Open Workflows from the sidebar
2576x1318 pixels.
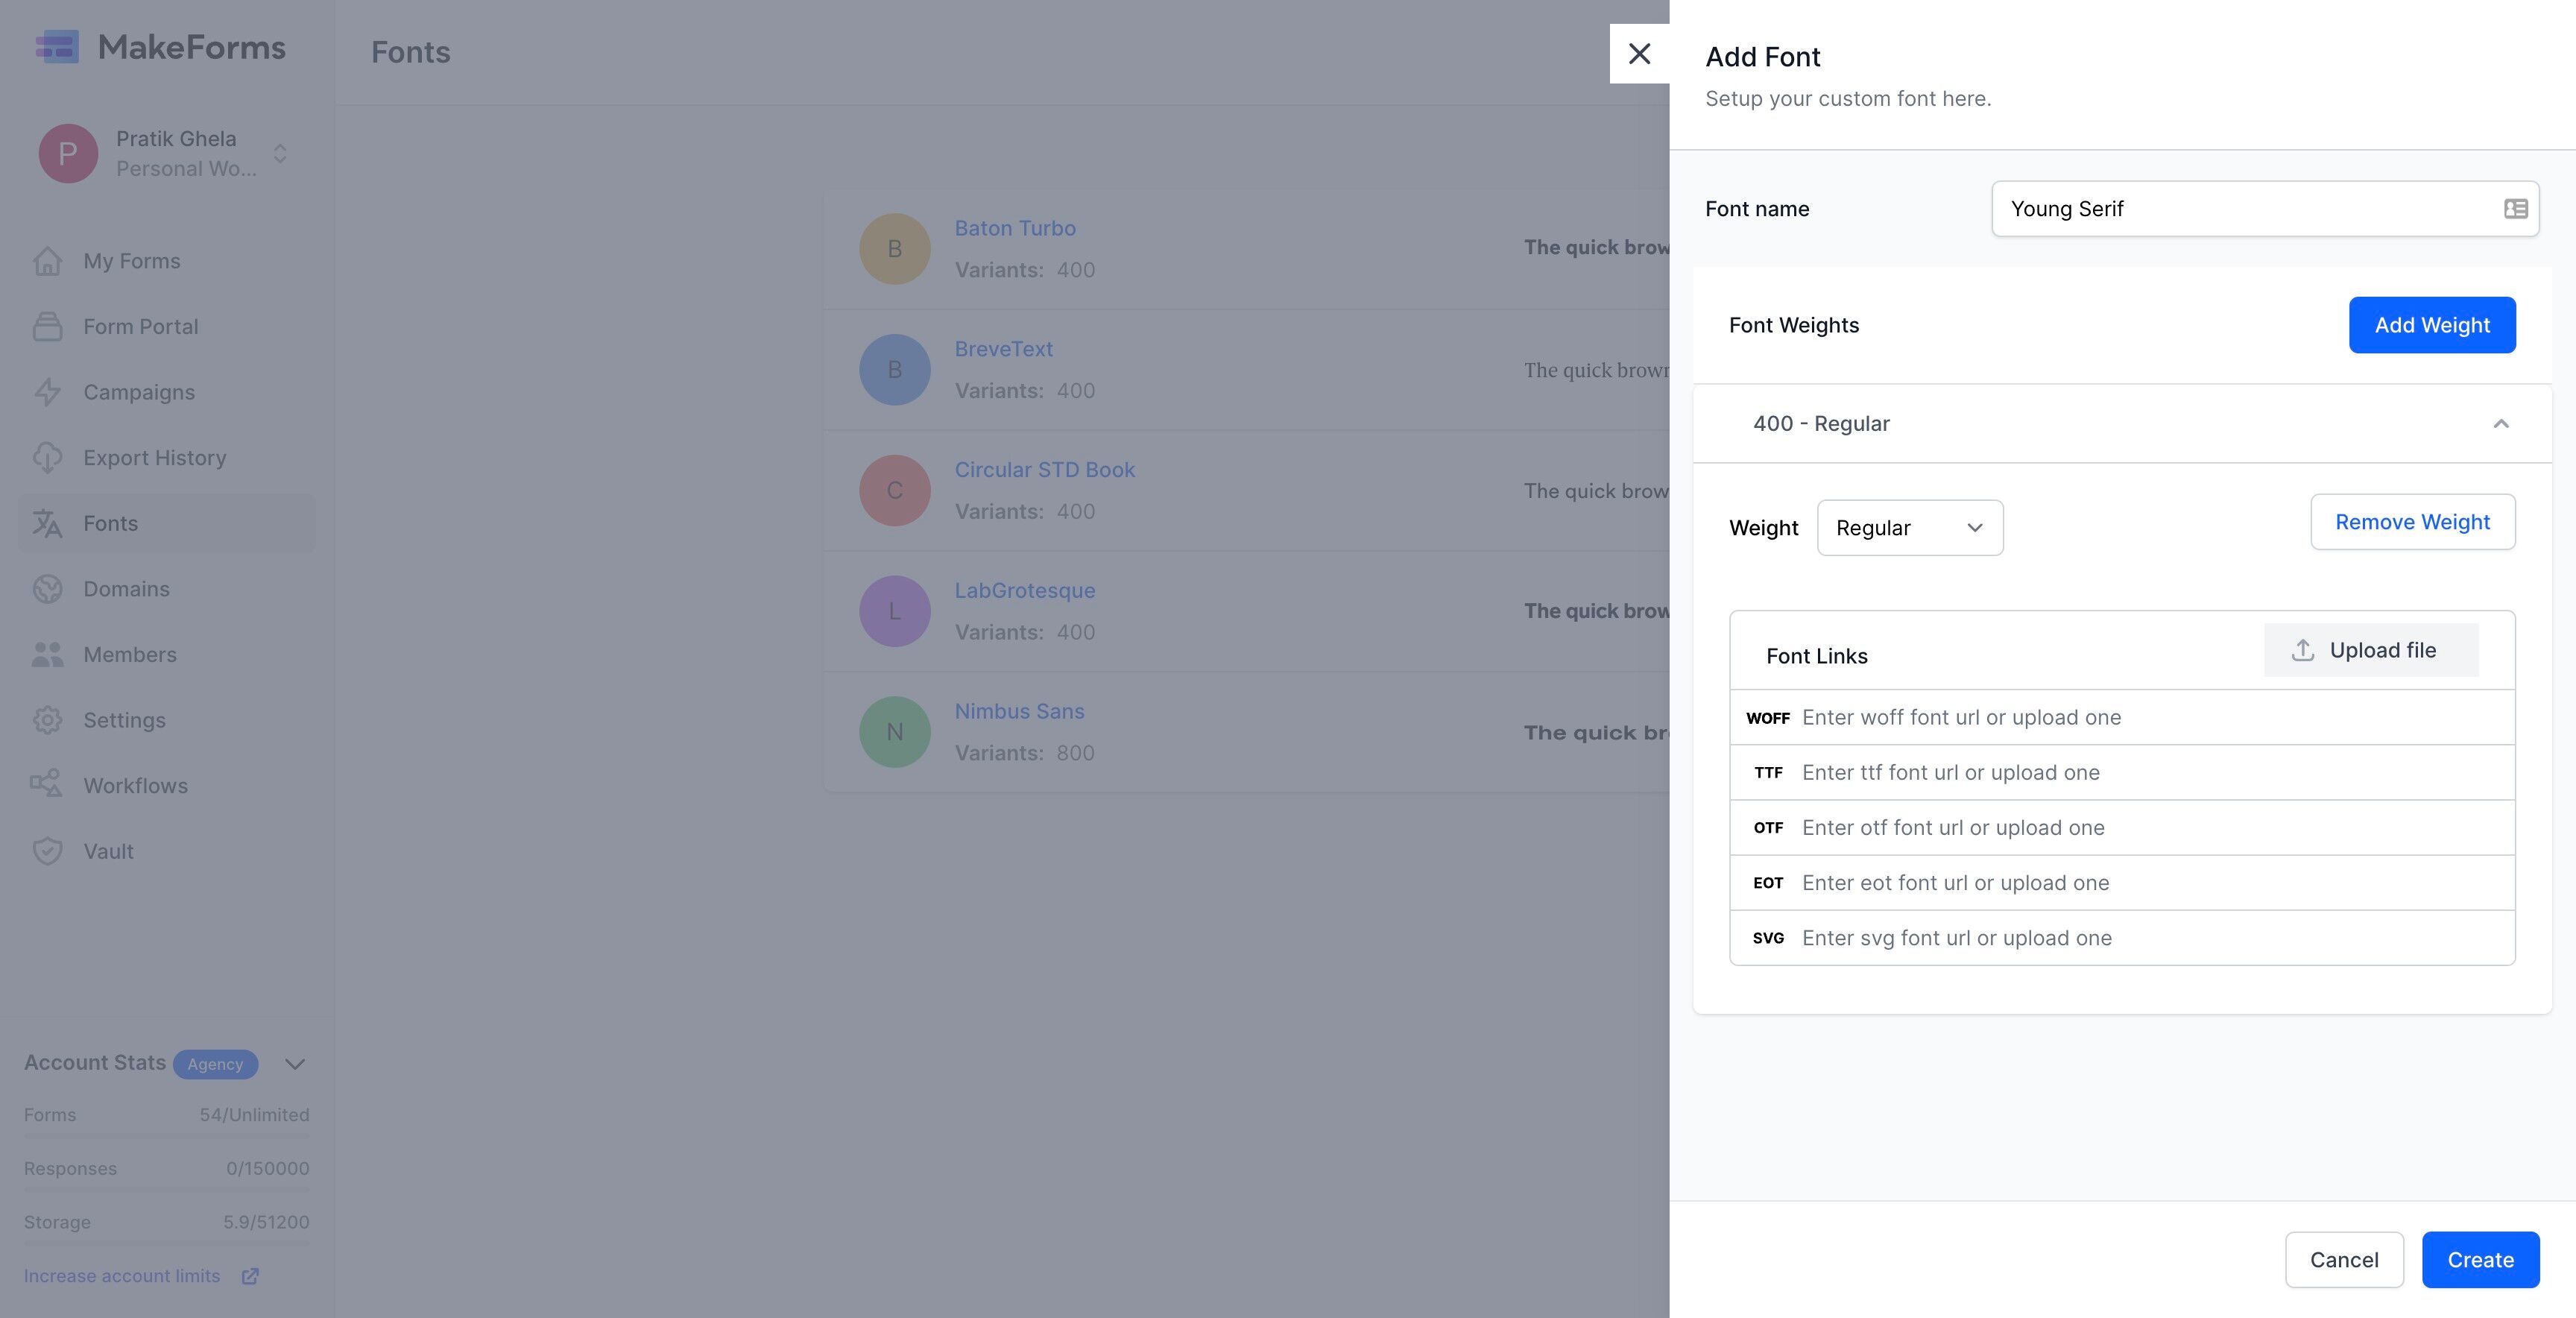click(x=166, y=786)
